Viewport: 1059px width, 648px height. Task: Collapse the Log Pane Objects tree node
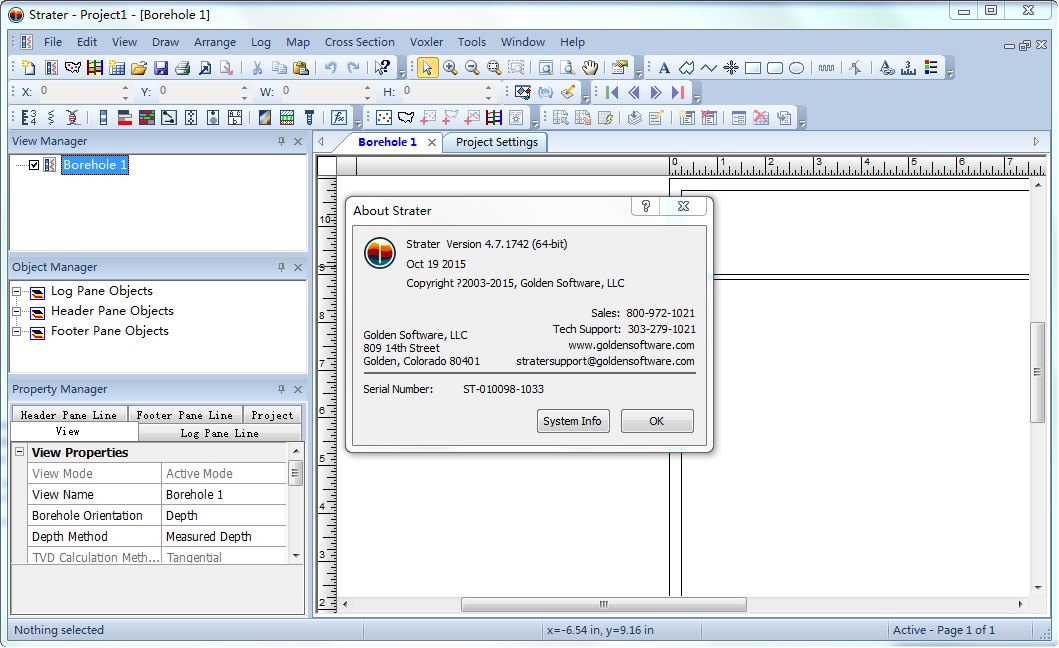(x=17, y=292)
